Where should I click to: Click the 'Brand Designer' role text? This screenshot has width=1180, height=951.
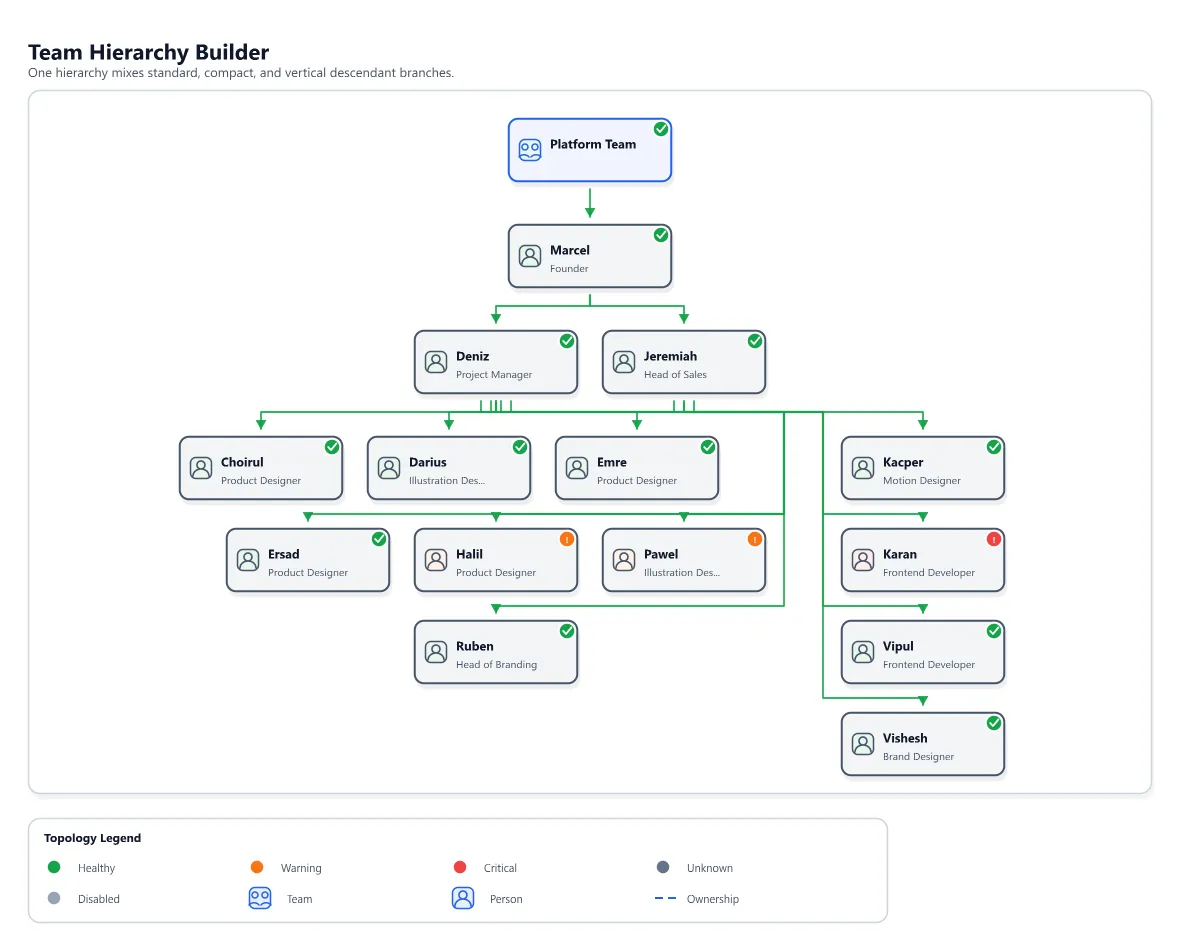[x=918, y=757]
